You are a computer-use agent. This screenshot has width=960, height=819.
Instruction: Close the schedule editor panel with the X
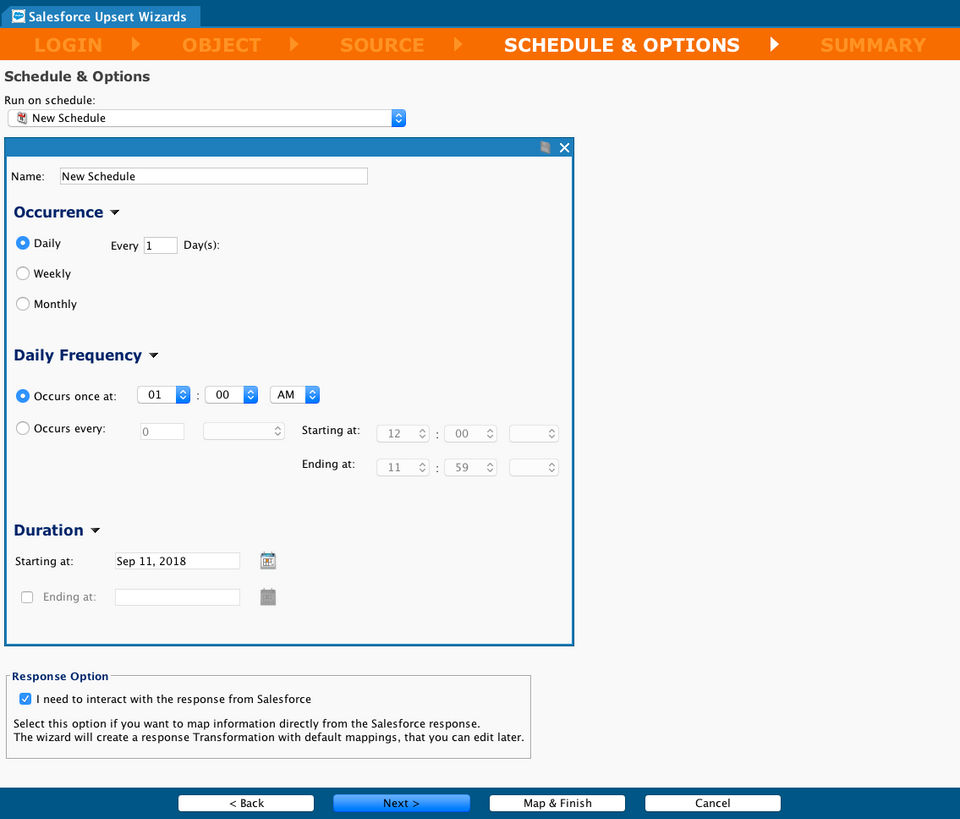tap(564, 148)
